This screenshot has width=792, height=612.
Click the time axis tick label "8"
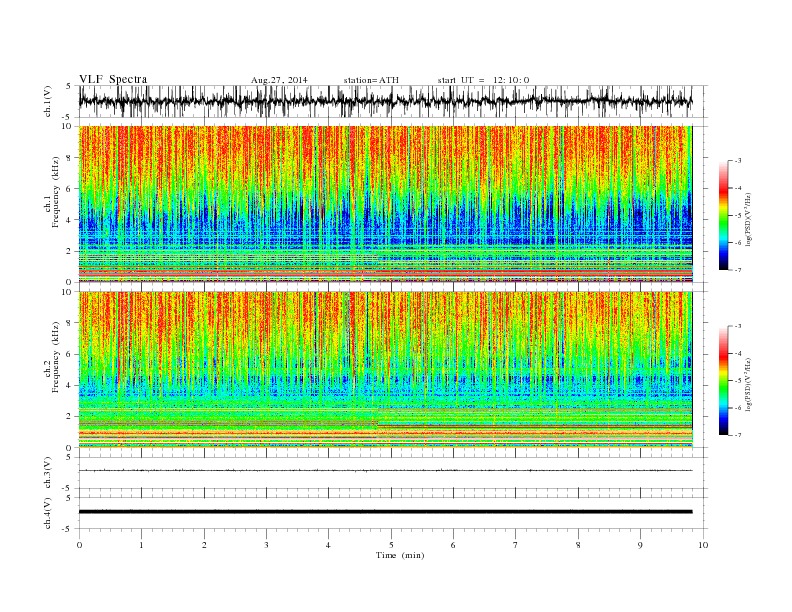point(578,545)
